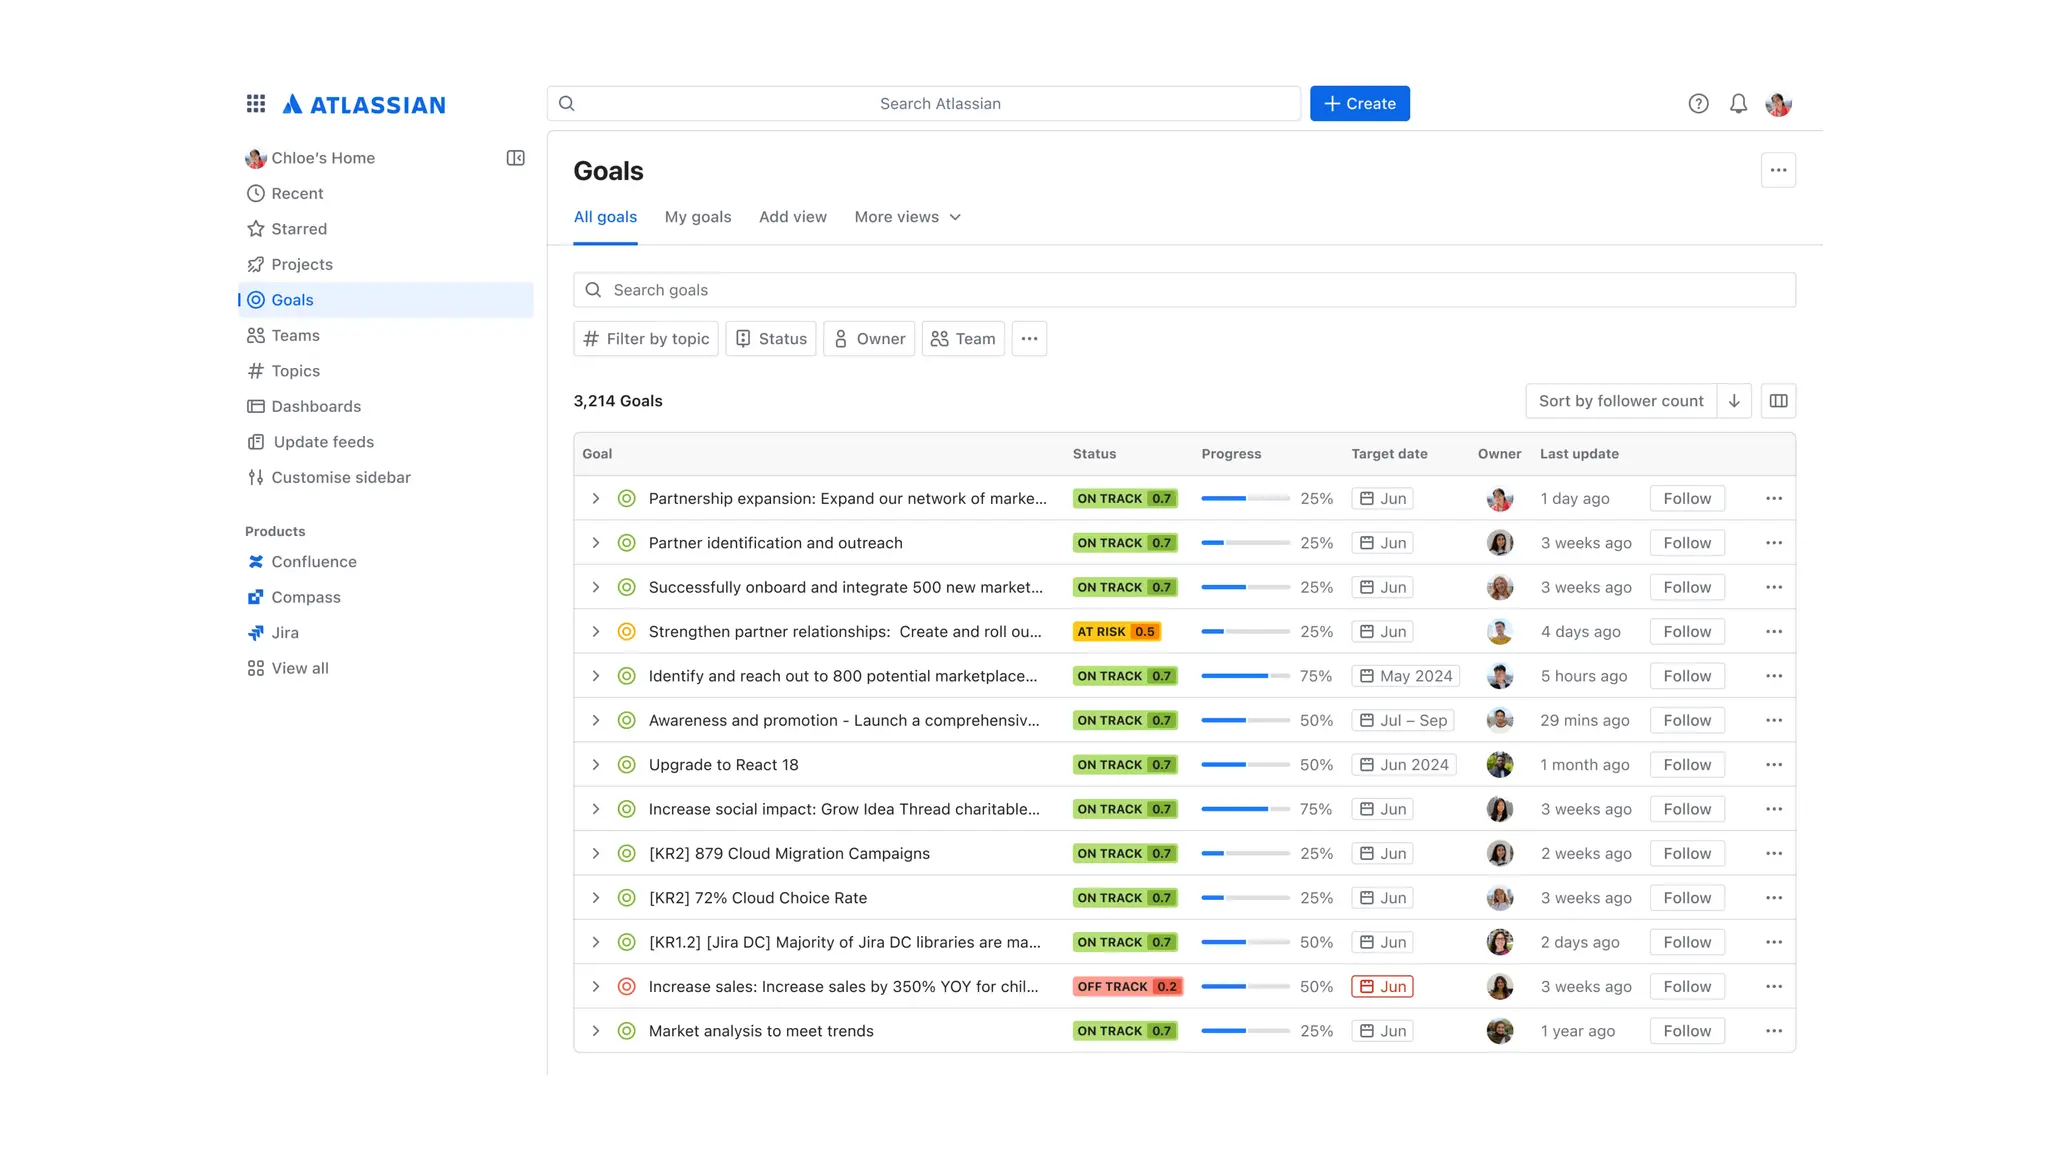Open row options for Upgrade to React 18

point(1773,765)
